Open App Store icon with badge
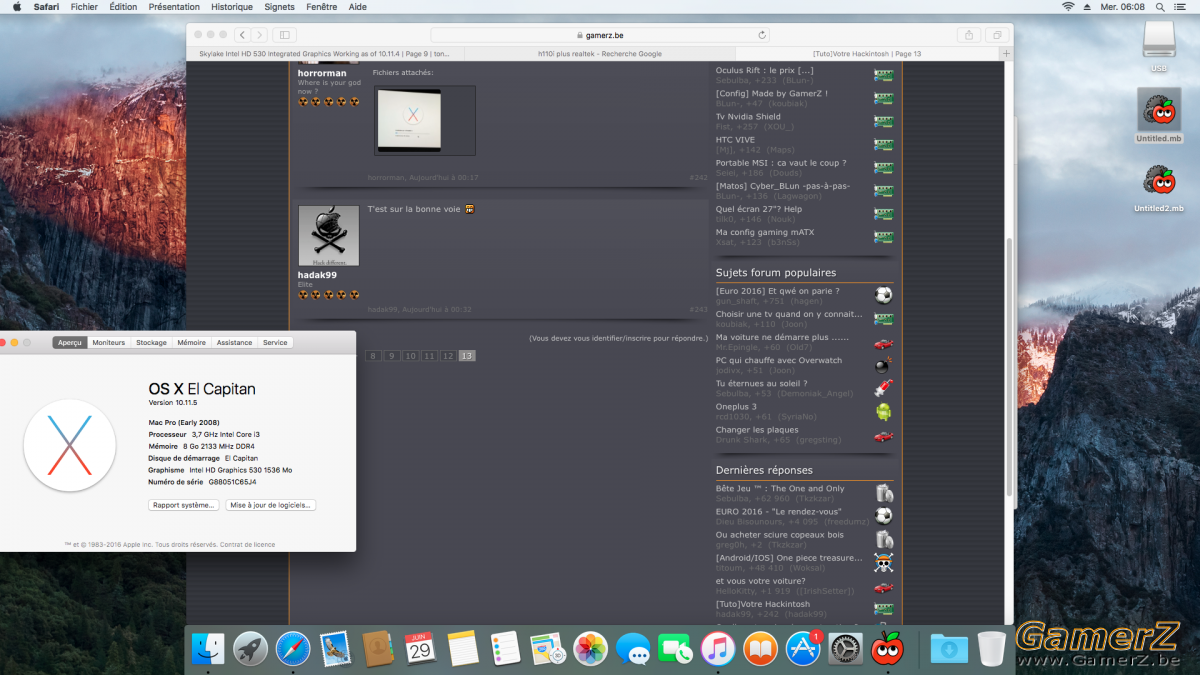This screenshot has height=675, width=1200. (x=804, y=649)
